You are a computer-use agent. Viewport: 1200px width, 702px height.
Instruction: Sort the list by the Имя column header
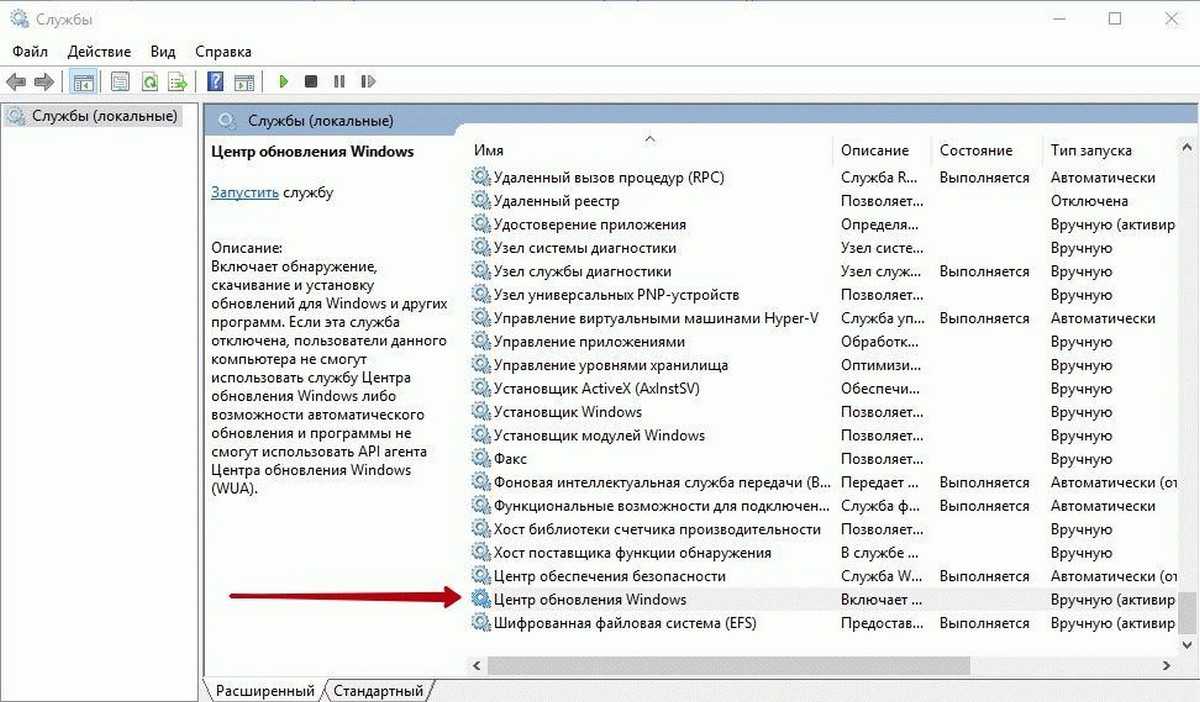tap(489, 150)
